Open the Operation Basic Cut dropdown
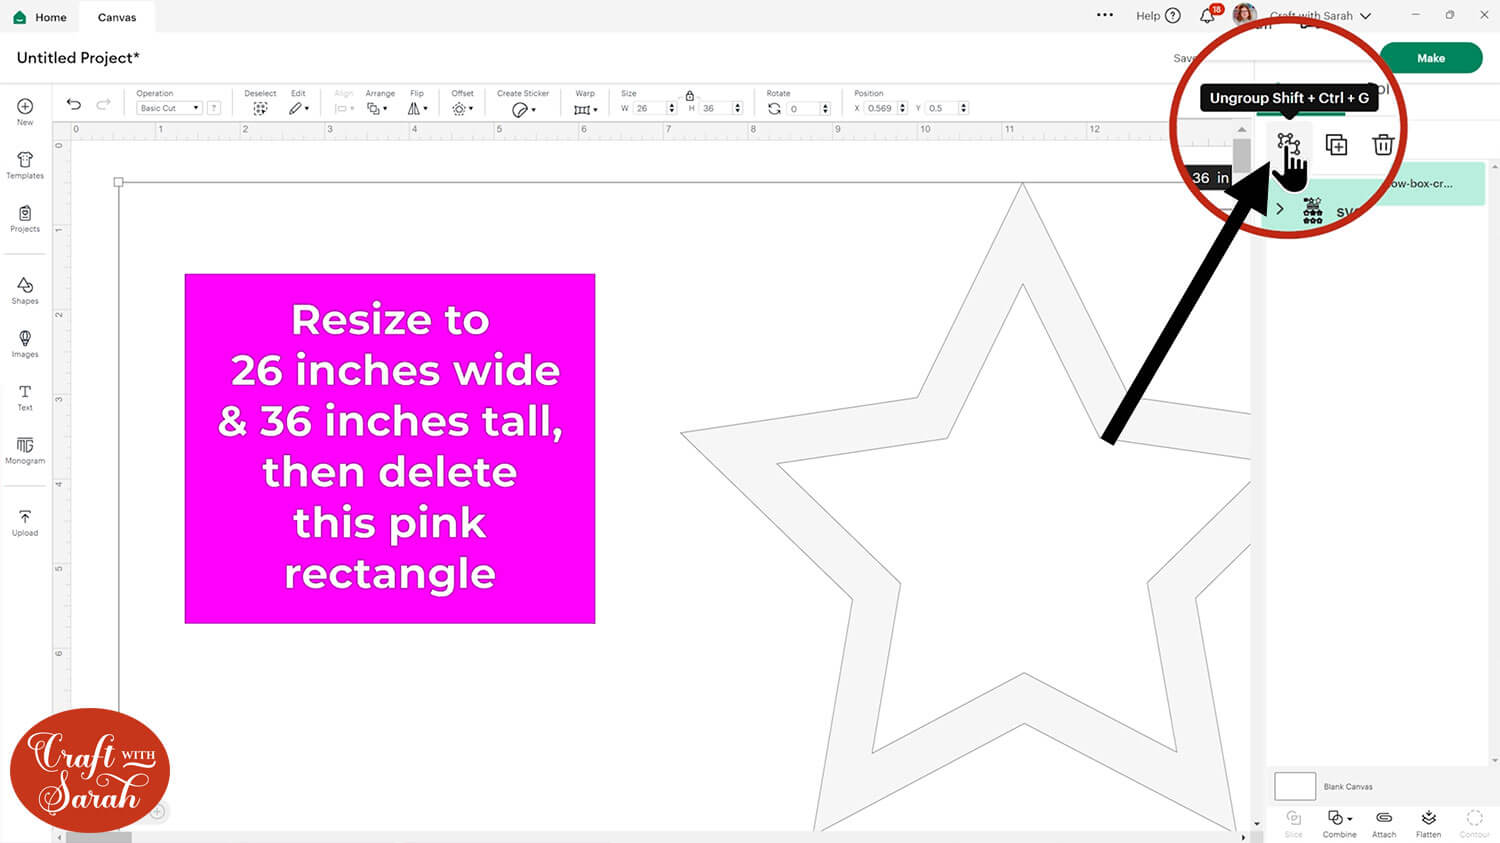 169,108
